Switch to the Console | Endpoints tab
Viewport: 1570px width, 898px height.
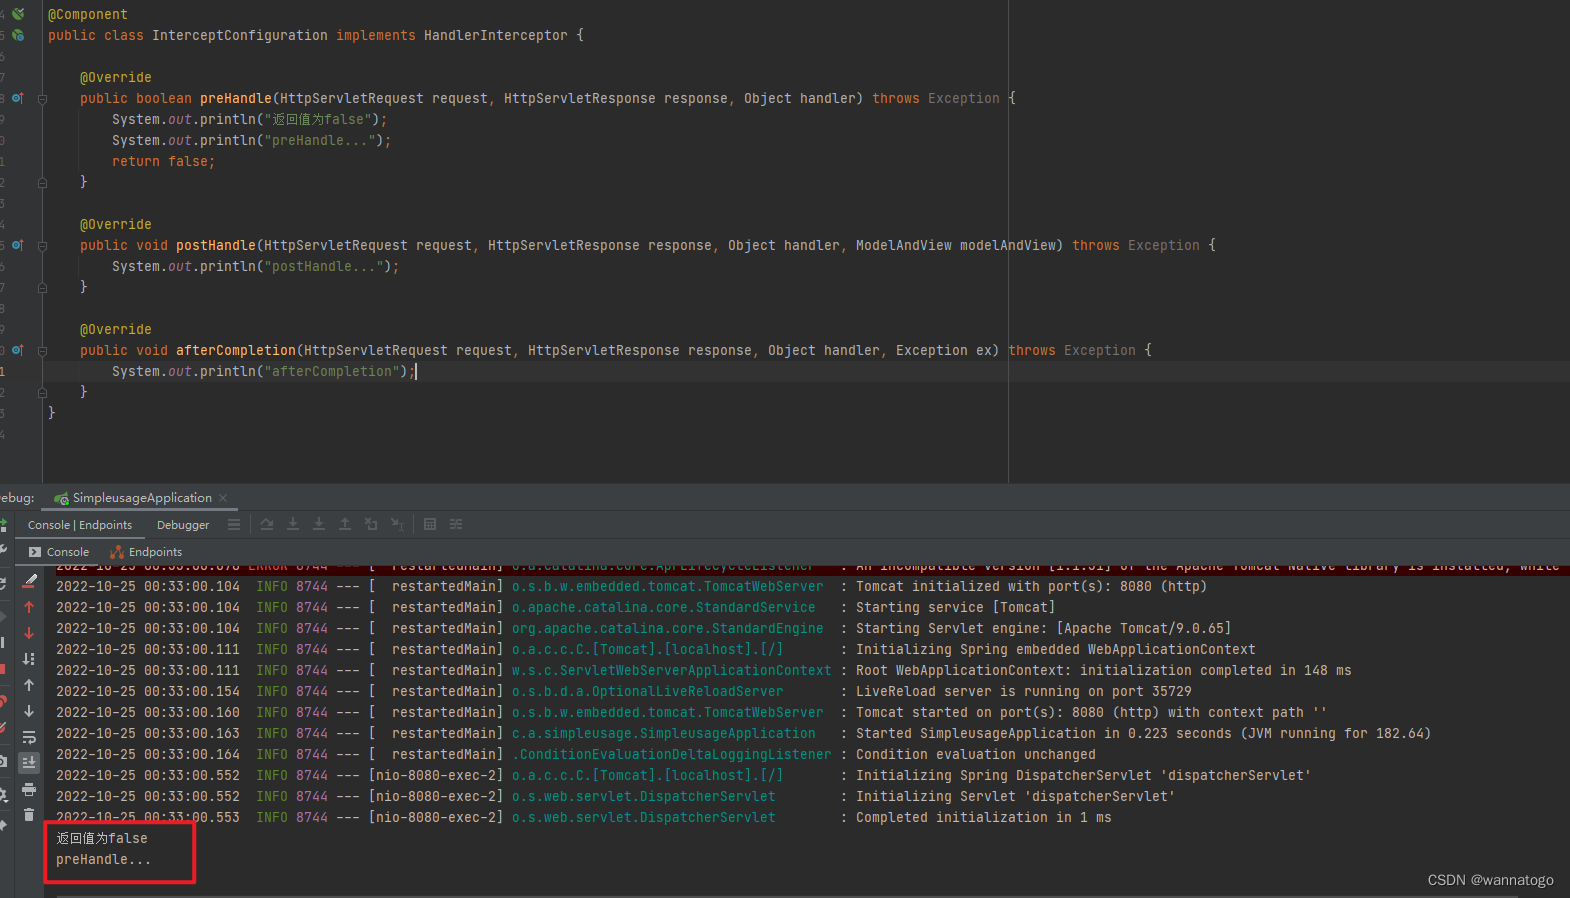[x=80, y=525]
